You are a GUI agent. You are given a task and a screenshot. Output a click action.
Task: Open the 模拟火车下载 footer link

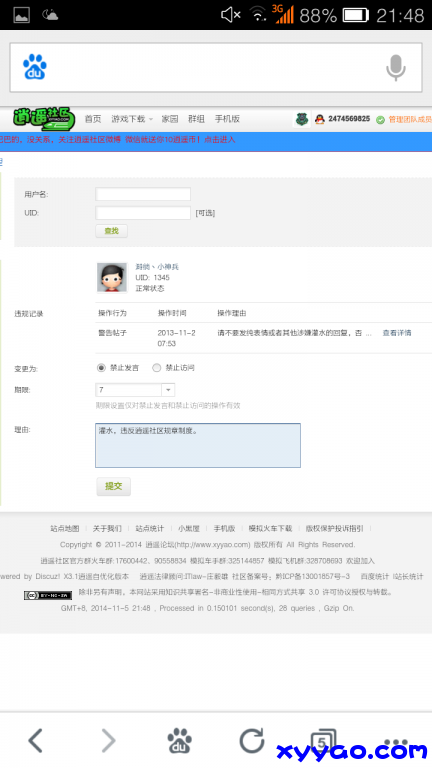point(270,528)
